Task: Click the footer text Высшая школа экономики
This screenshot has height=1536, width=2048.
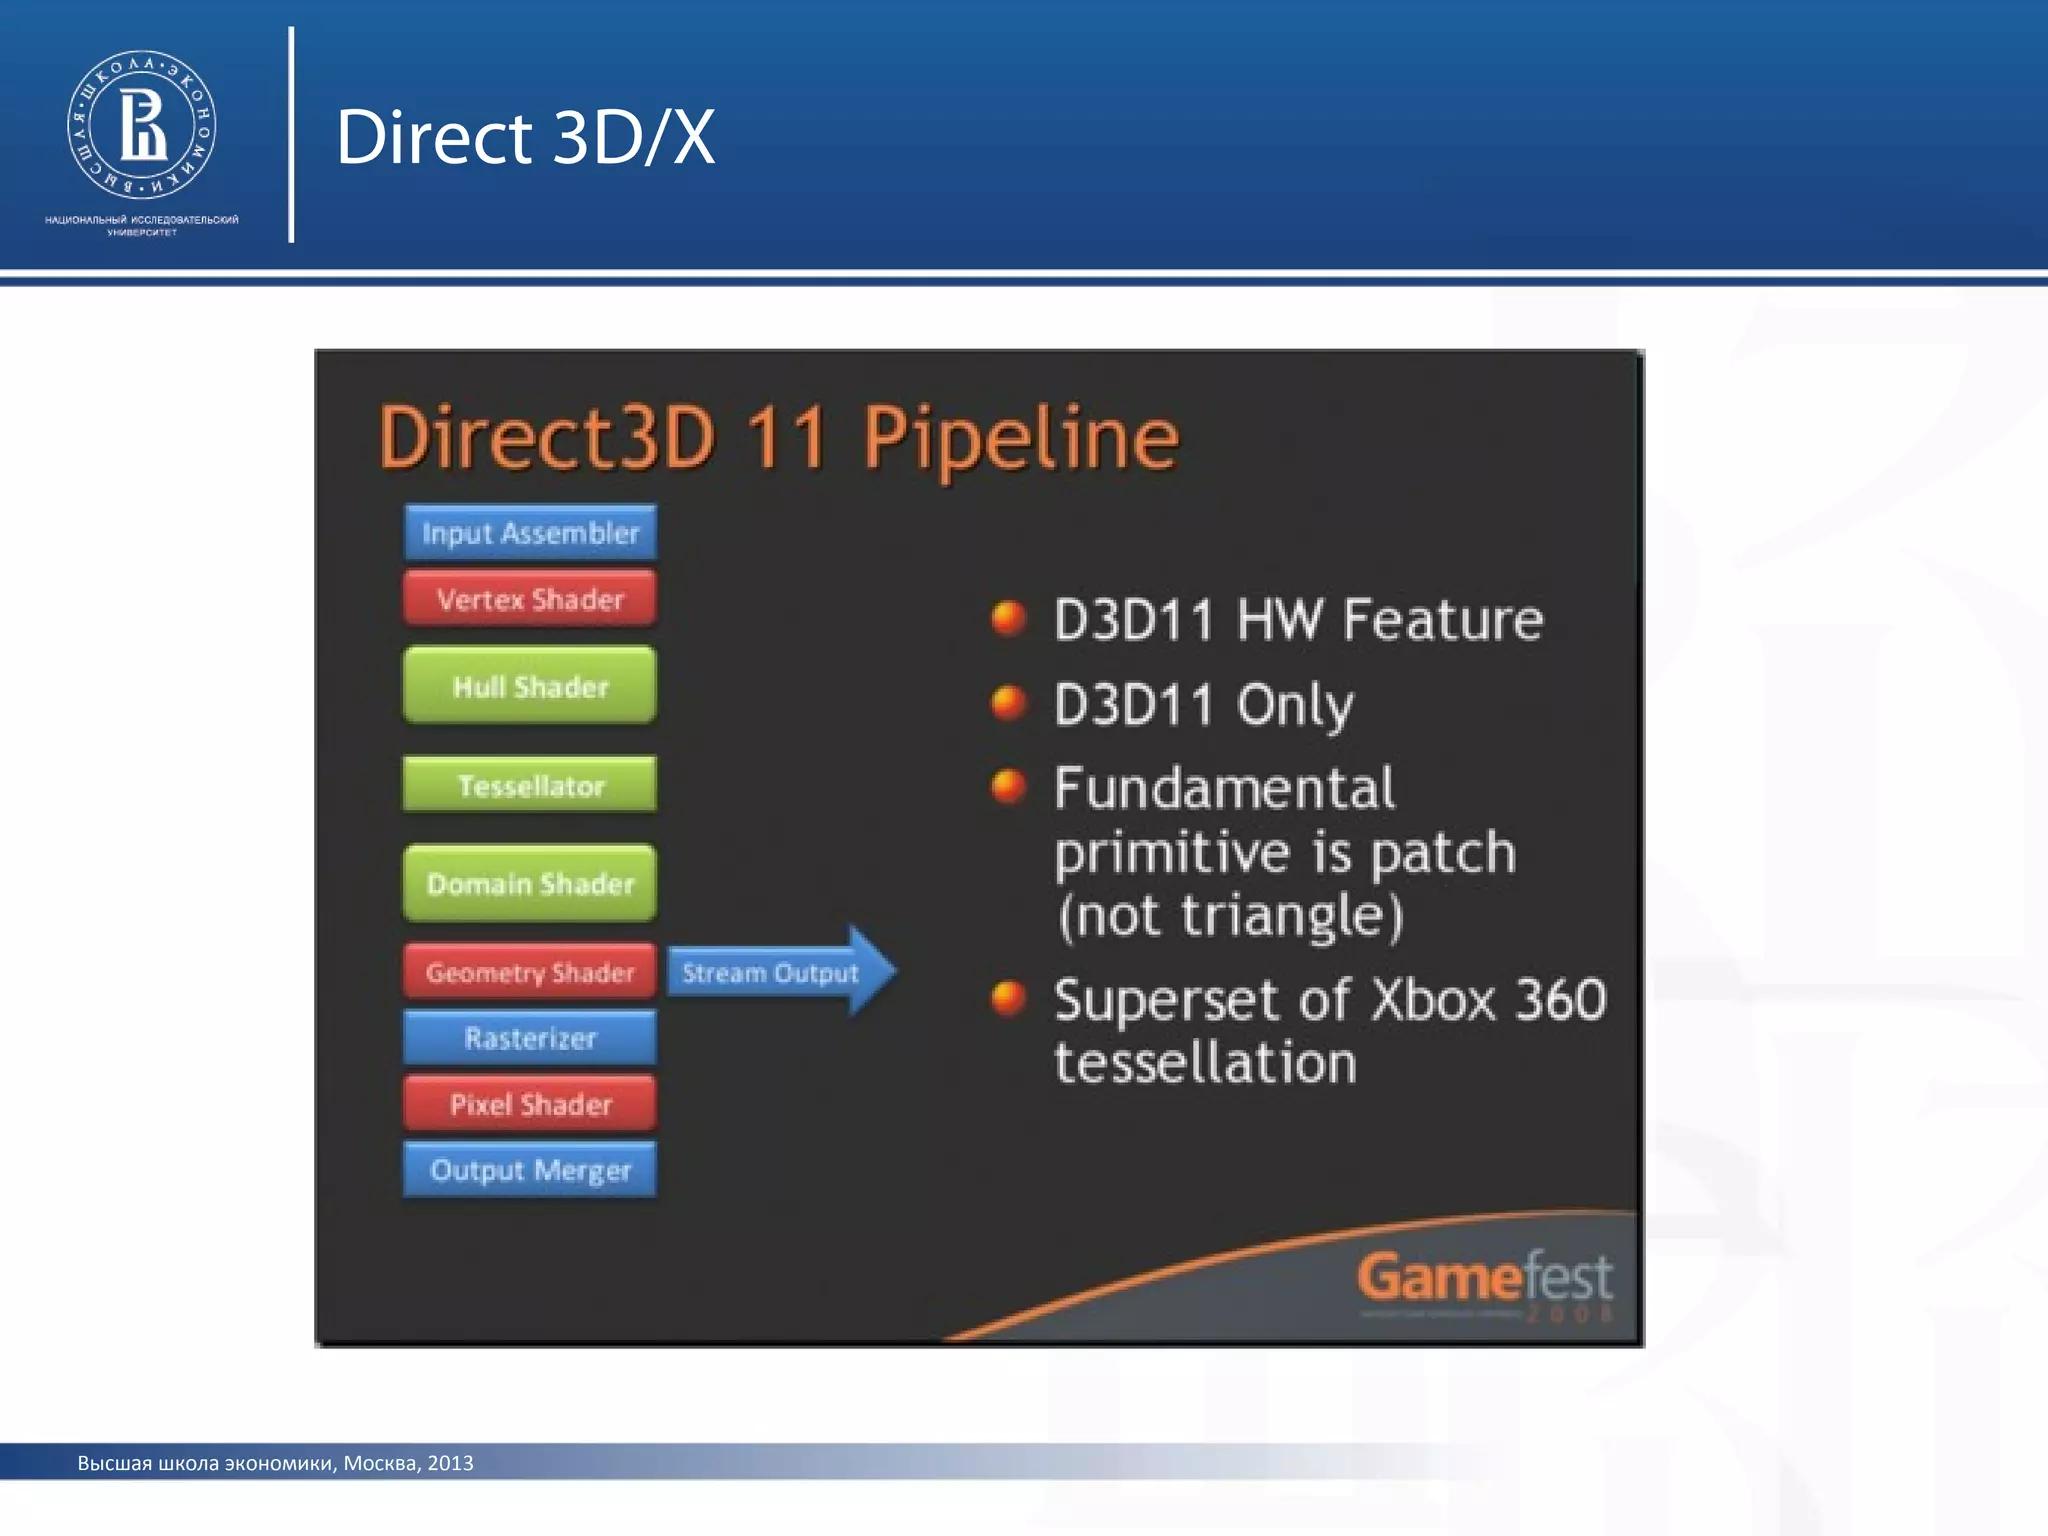Action: click(275, 1463)
